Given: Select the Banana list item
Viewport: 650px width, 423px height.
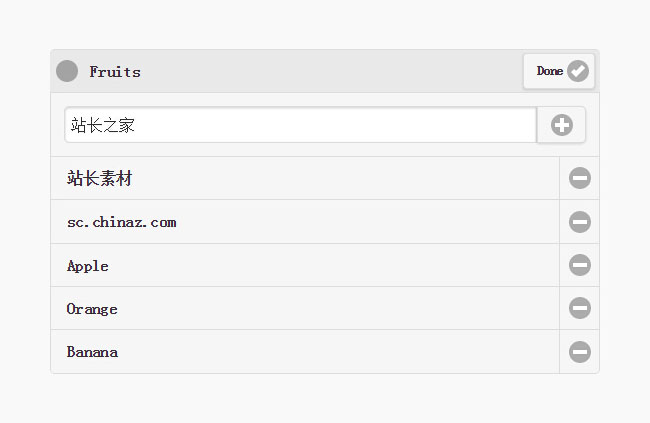Looking at the screenshot, I should pos(92,352).
